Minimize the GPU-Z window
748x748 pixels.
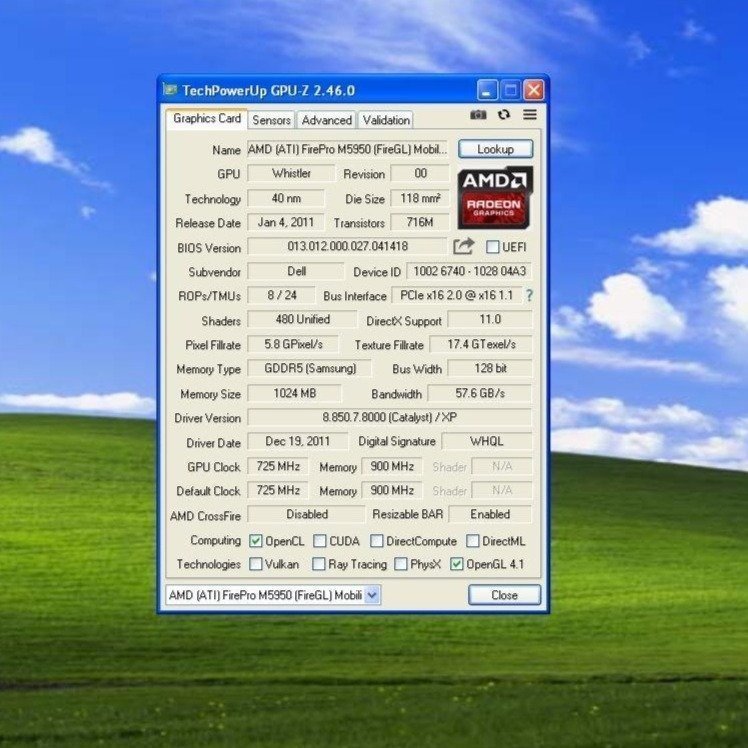click(x=486, y=90)
